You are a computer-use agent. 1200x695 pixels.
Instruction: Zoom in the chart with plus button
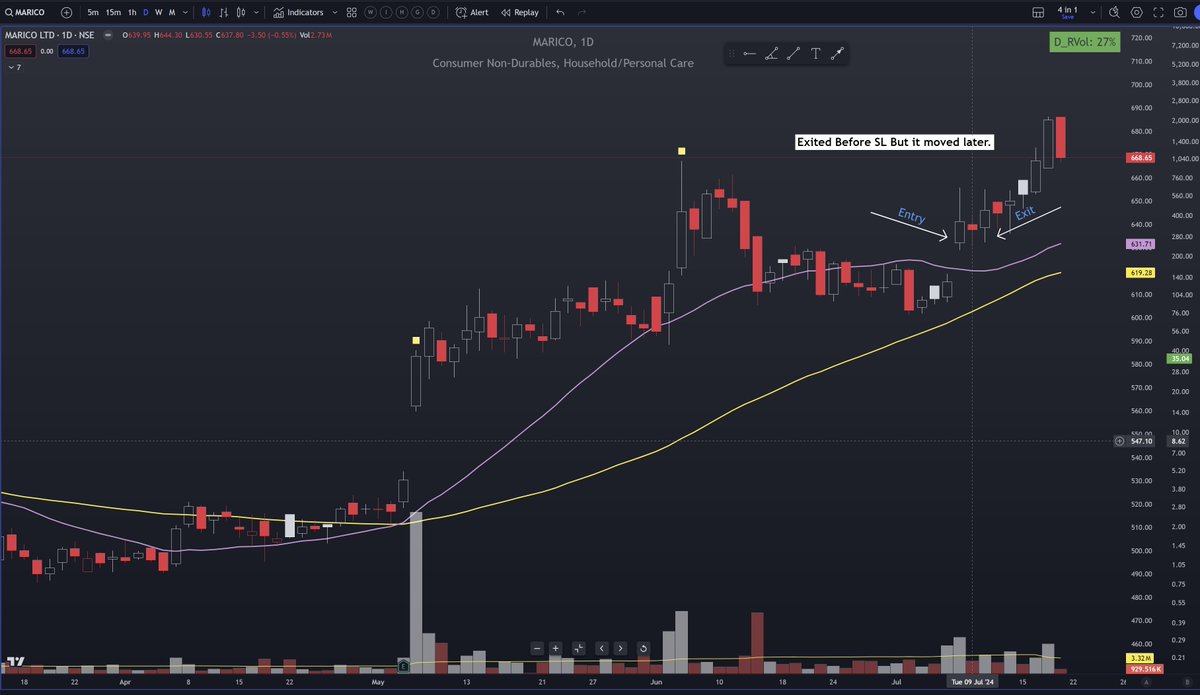(x=555, y=648)
